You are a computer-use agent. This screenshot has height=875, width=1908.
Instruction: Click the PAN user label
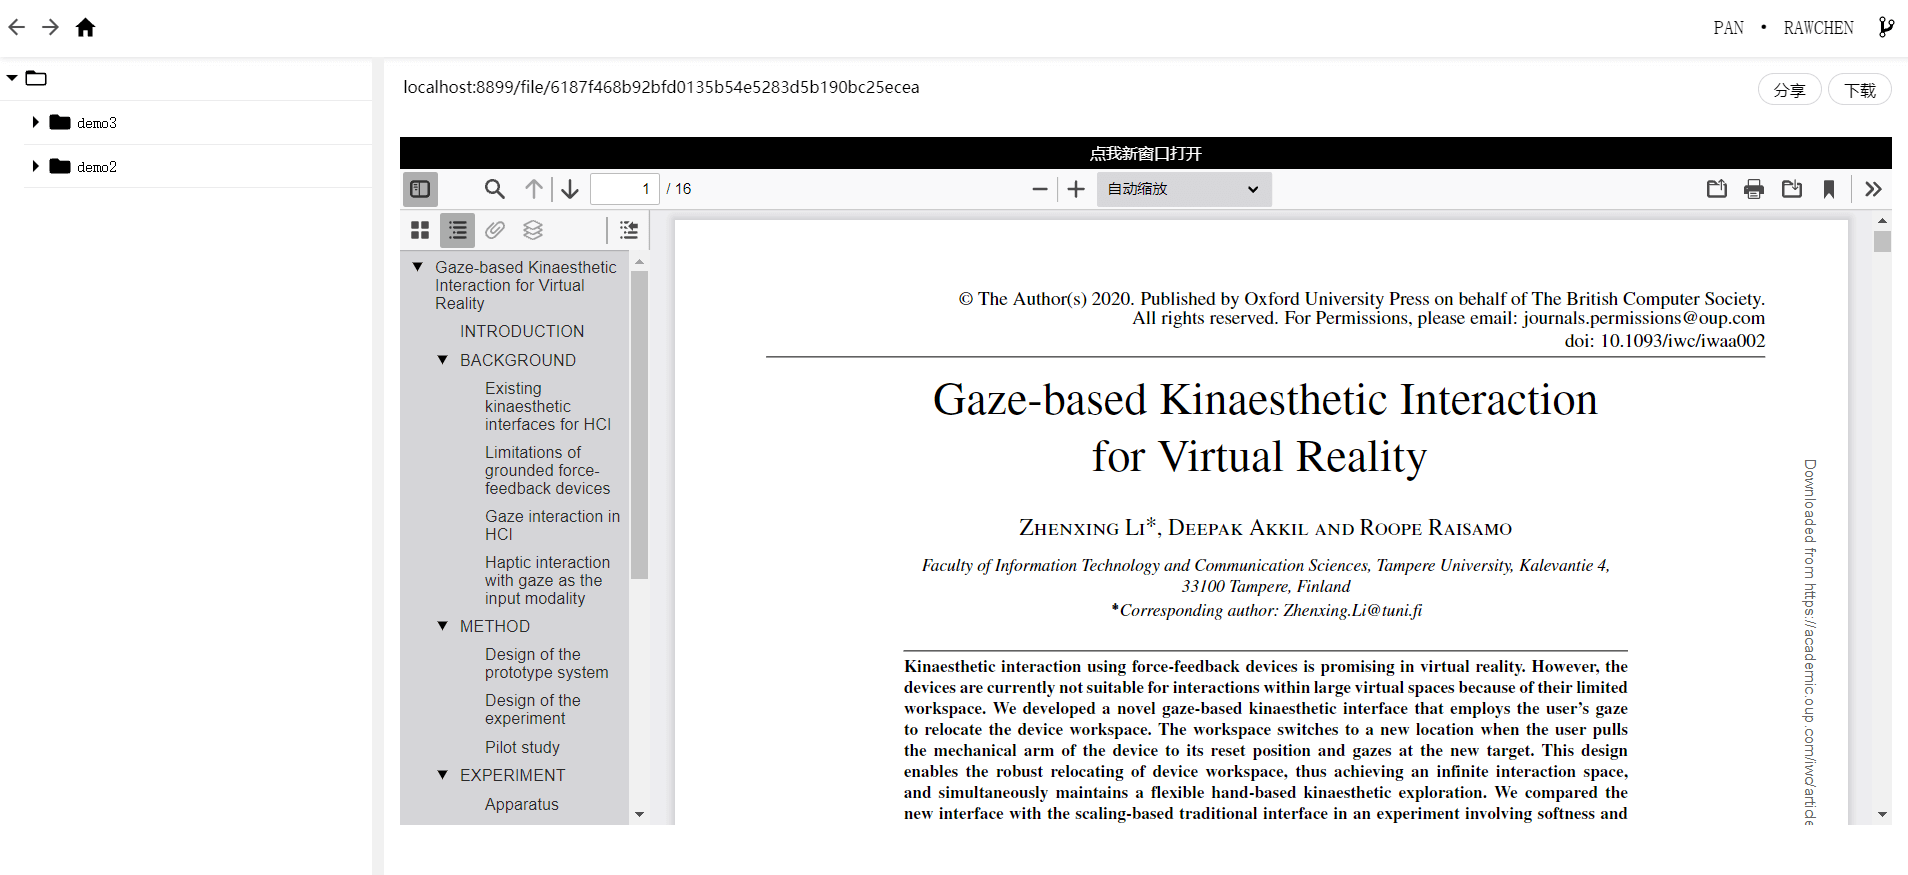(1728, 28)
